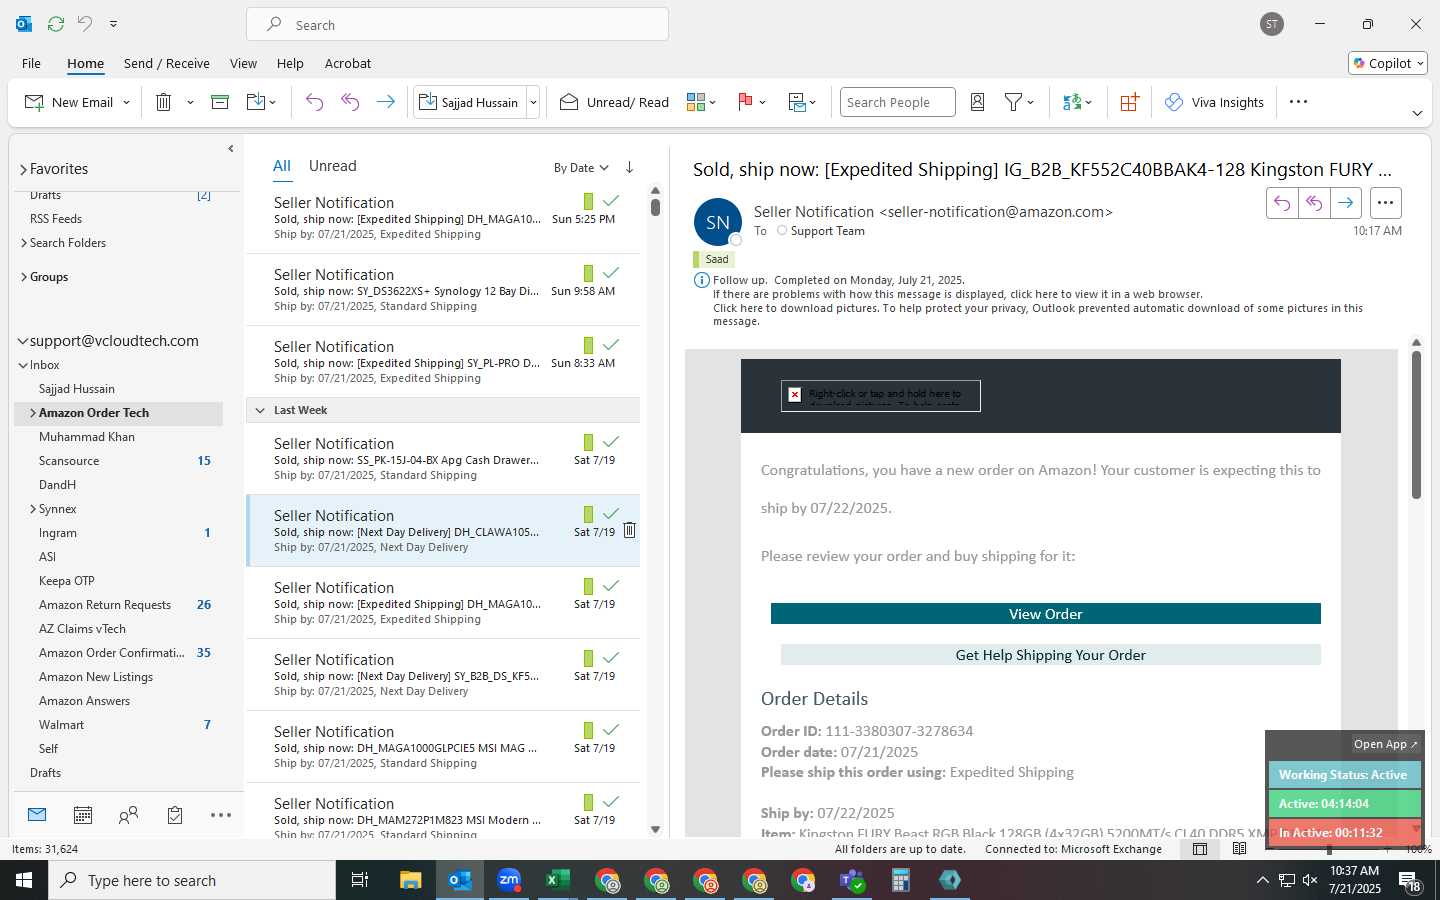Toggle green category box on SS_PK-15J-04-BX email
Screen dimensions: 1440x900
tap(588, 442)
